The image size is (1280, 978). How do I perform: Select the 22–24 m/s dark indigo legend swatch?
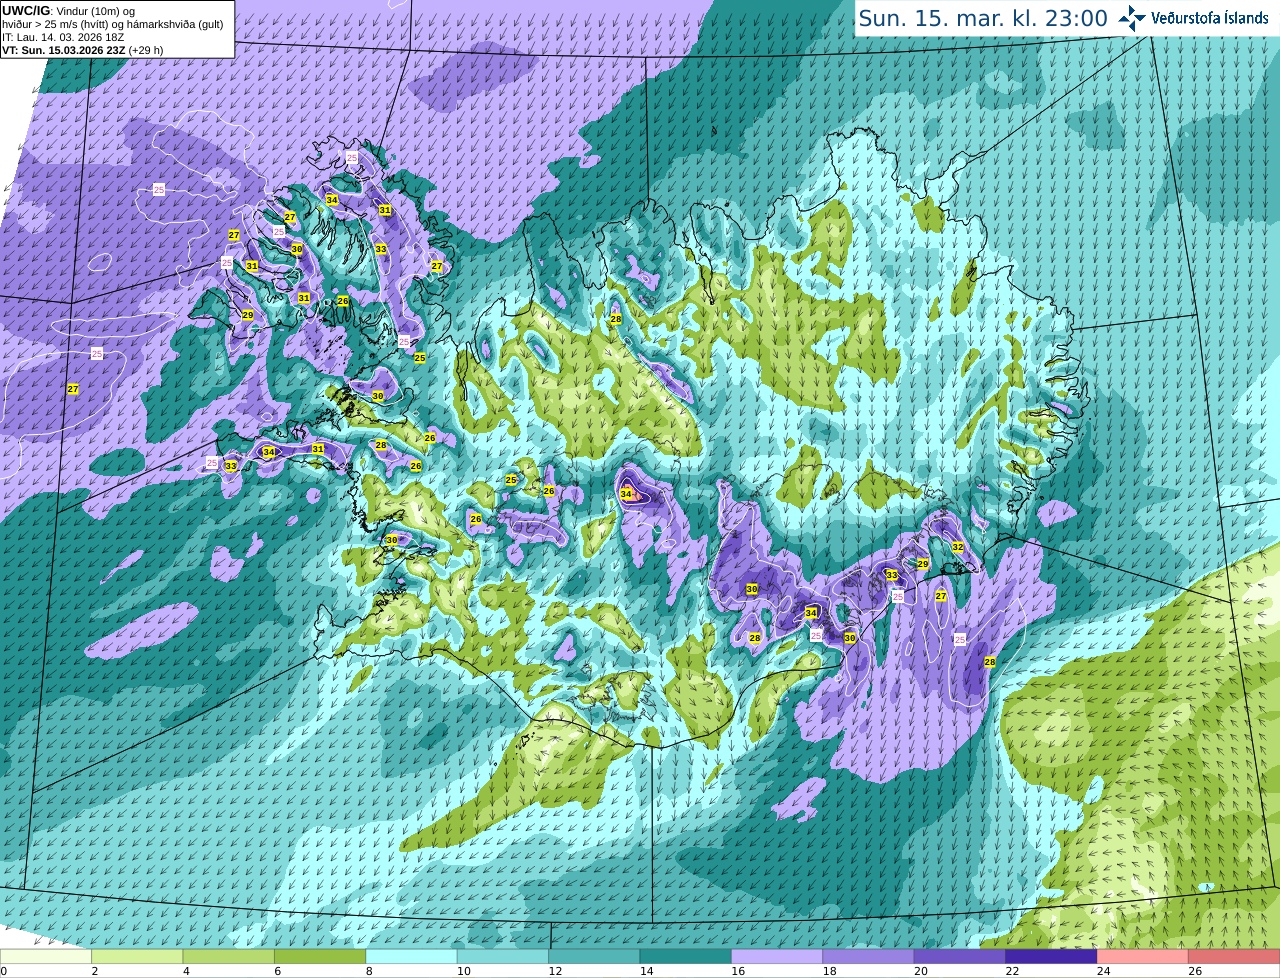tap(1052, 957)
